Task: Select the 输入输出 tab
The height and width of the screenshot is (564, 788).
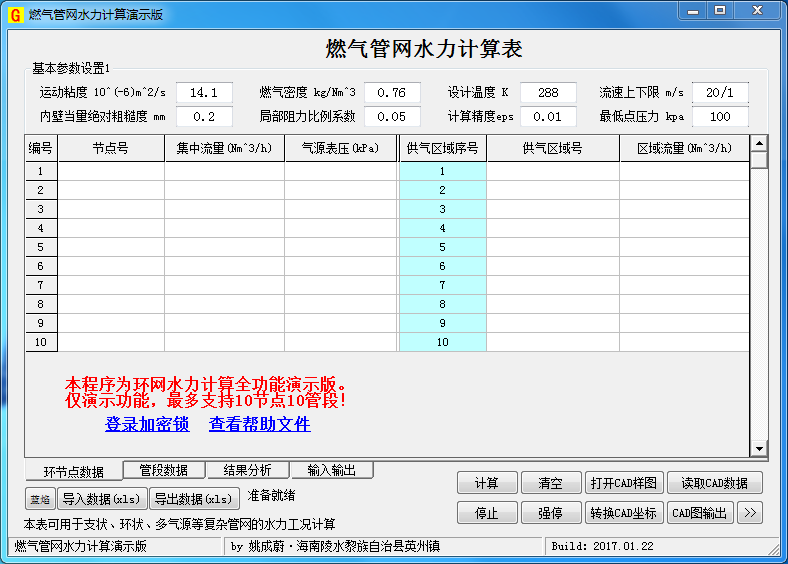Action: pyautogui.click(x=331, y=470)
